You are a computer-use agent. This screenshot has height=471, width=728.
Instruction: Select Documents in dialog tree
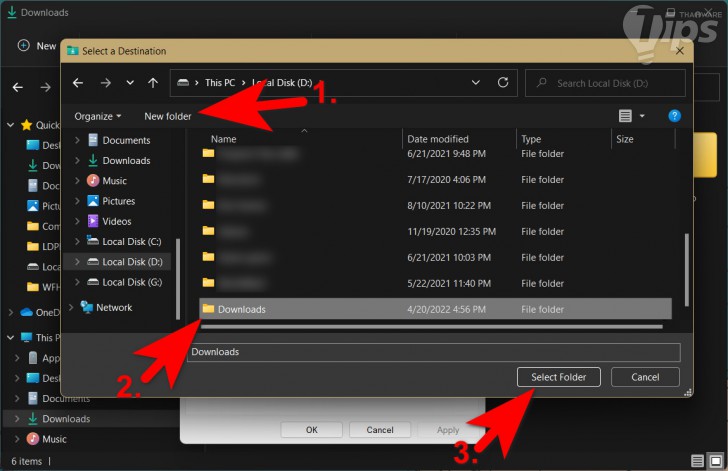coord(126,140)
